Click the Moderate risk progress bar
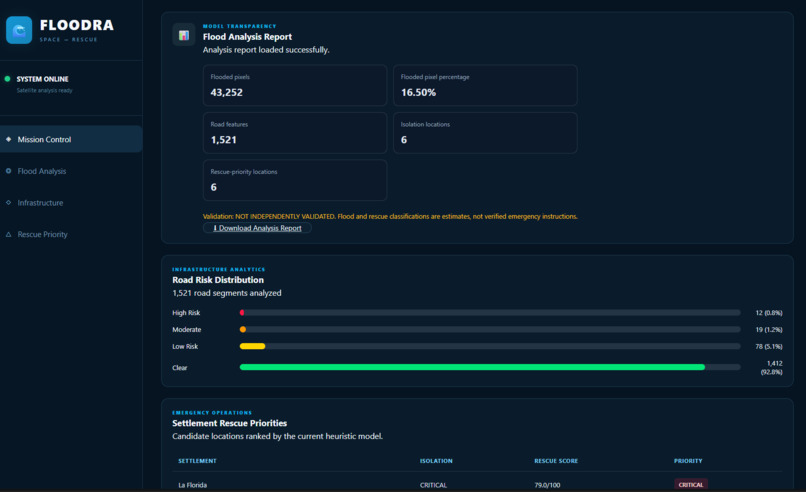806x492 pixels. [490, 330]
